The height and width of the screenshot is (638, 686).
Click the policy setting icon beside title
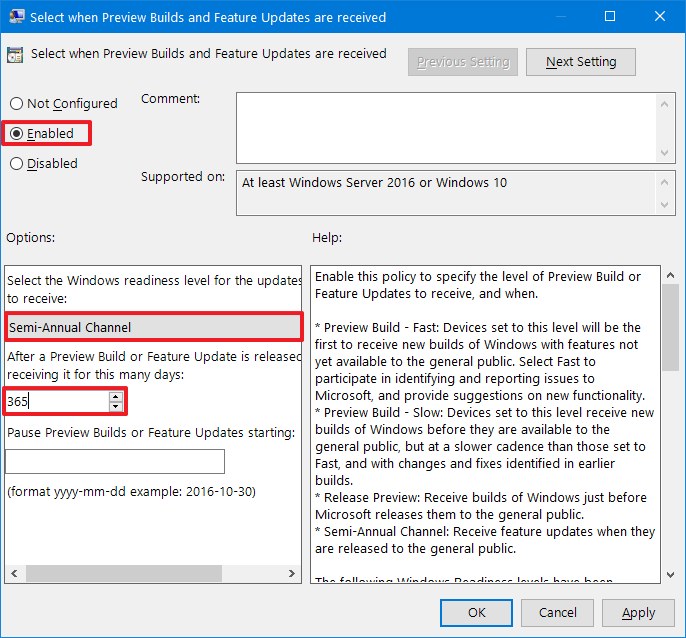tap(15, 55)
